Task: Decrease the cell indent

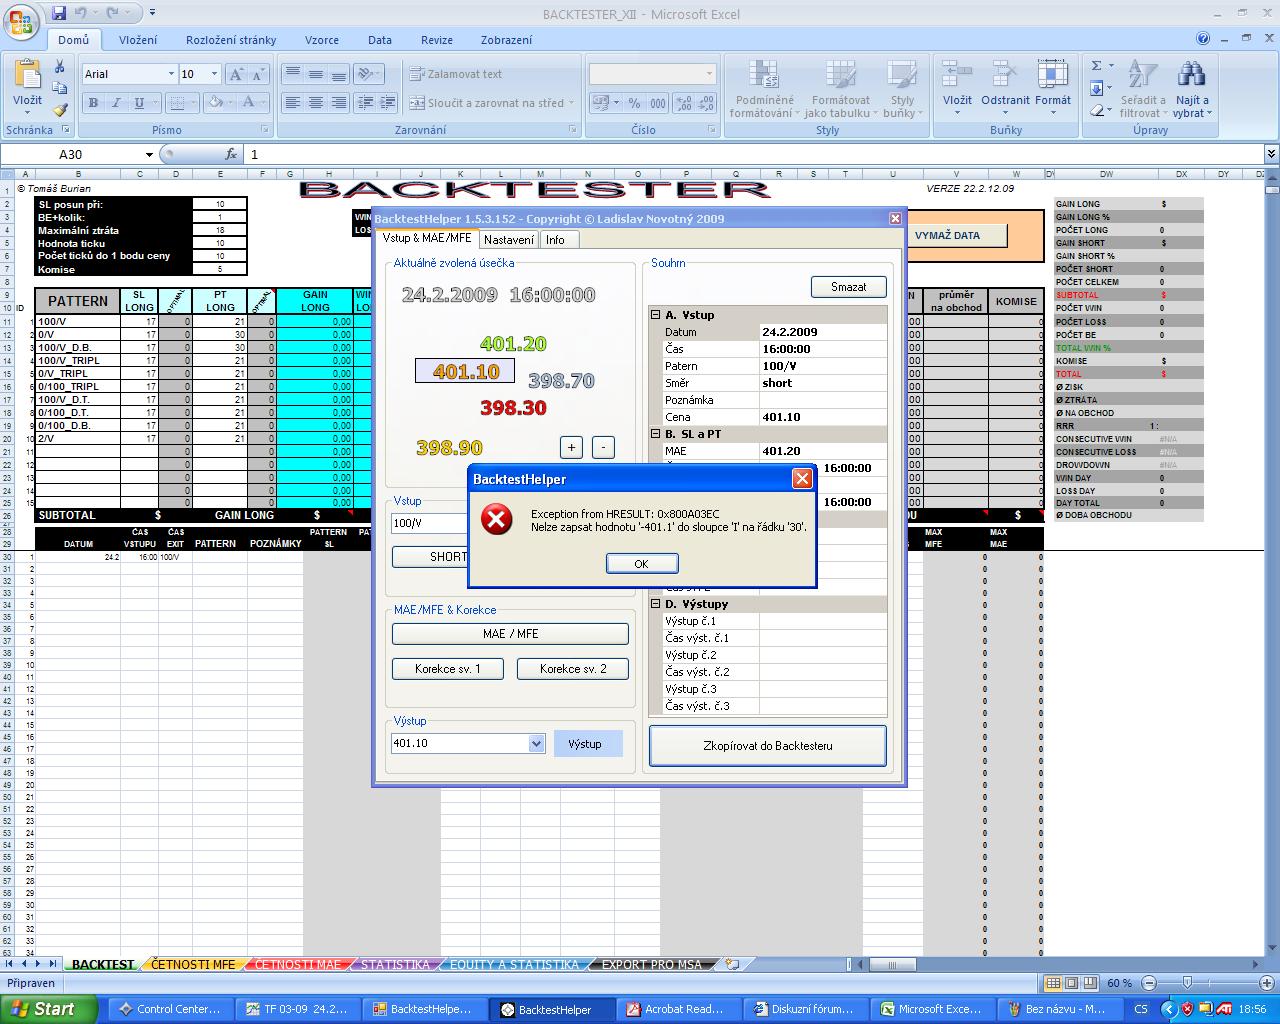Action: click(x=364, y=102)
